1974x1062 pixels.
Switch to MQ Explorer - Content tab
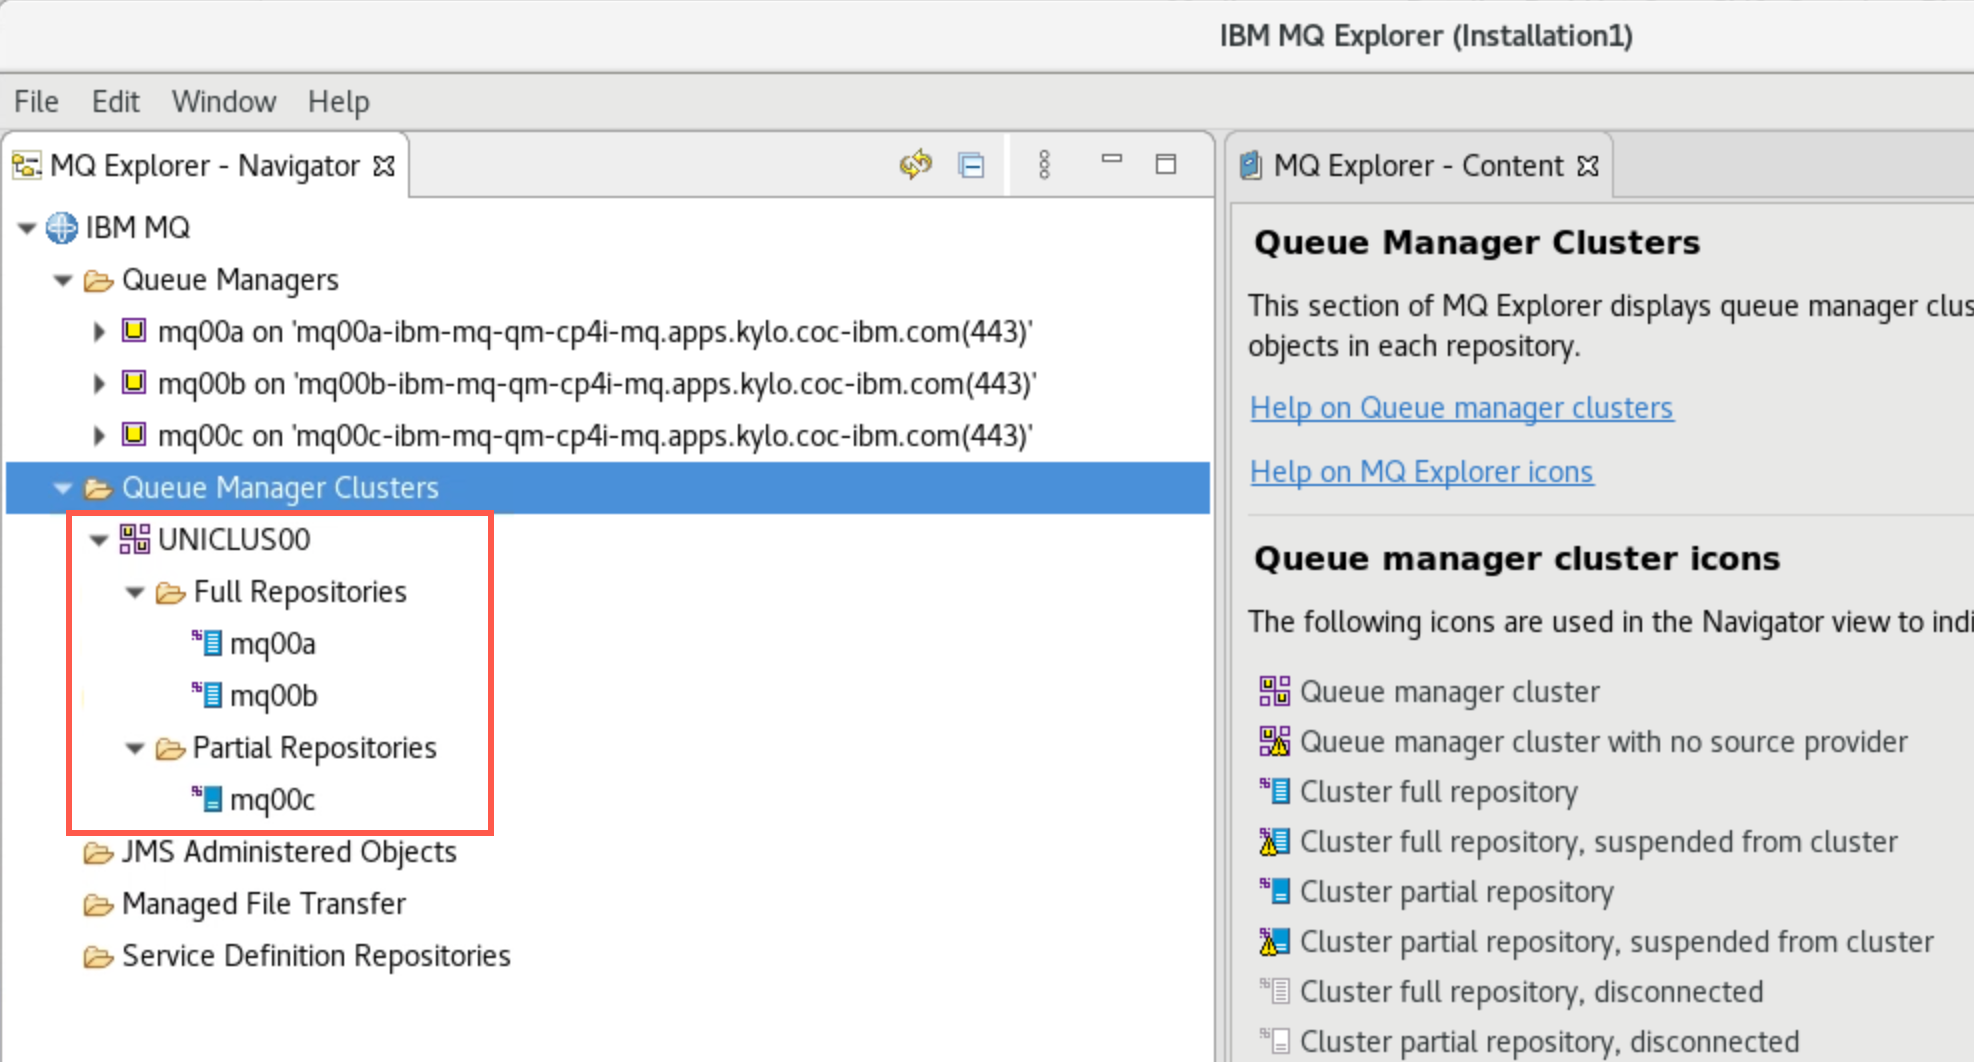point(1417,166)
